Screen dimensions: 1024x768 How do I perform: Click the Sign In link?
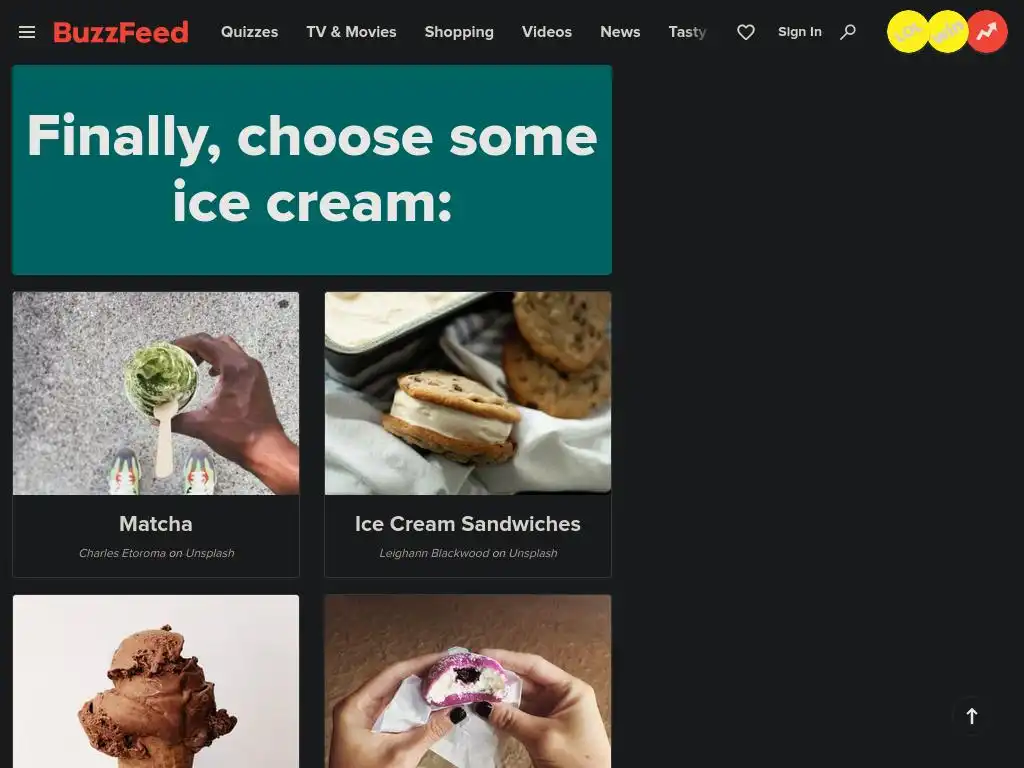coord(799,32)
